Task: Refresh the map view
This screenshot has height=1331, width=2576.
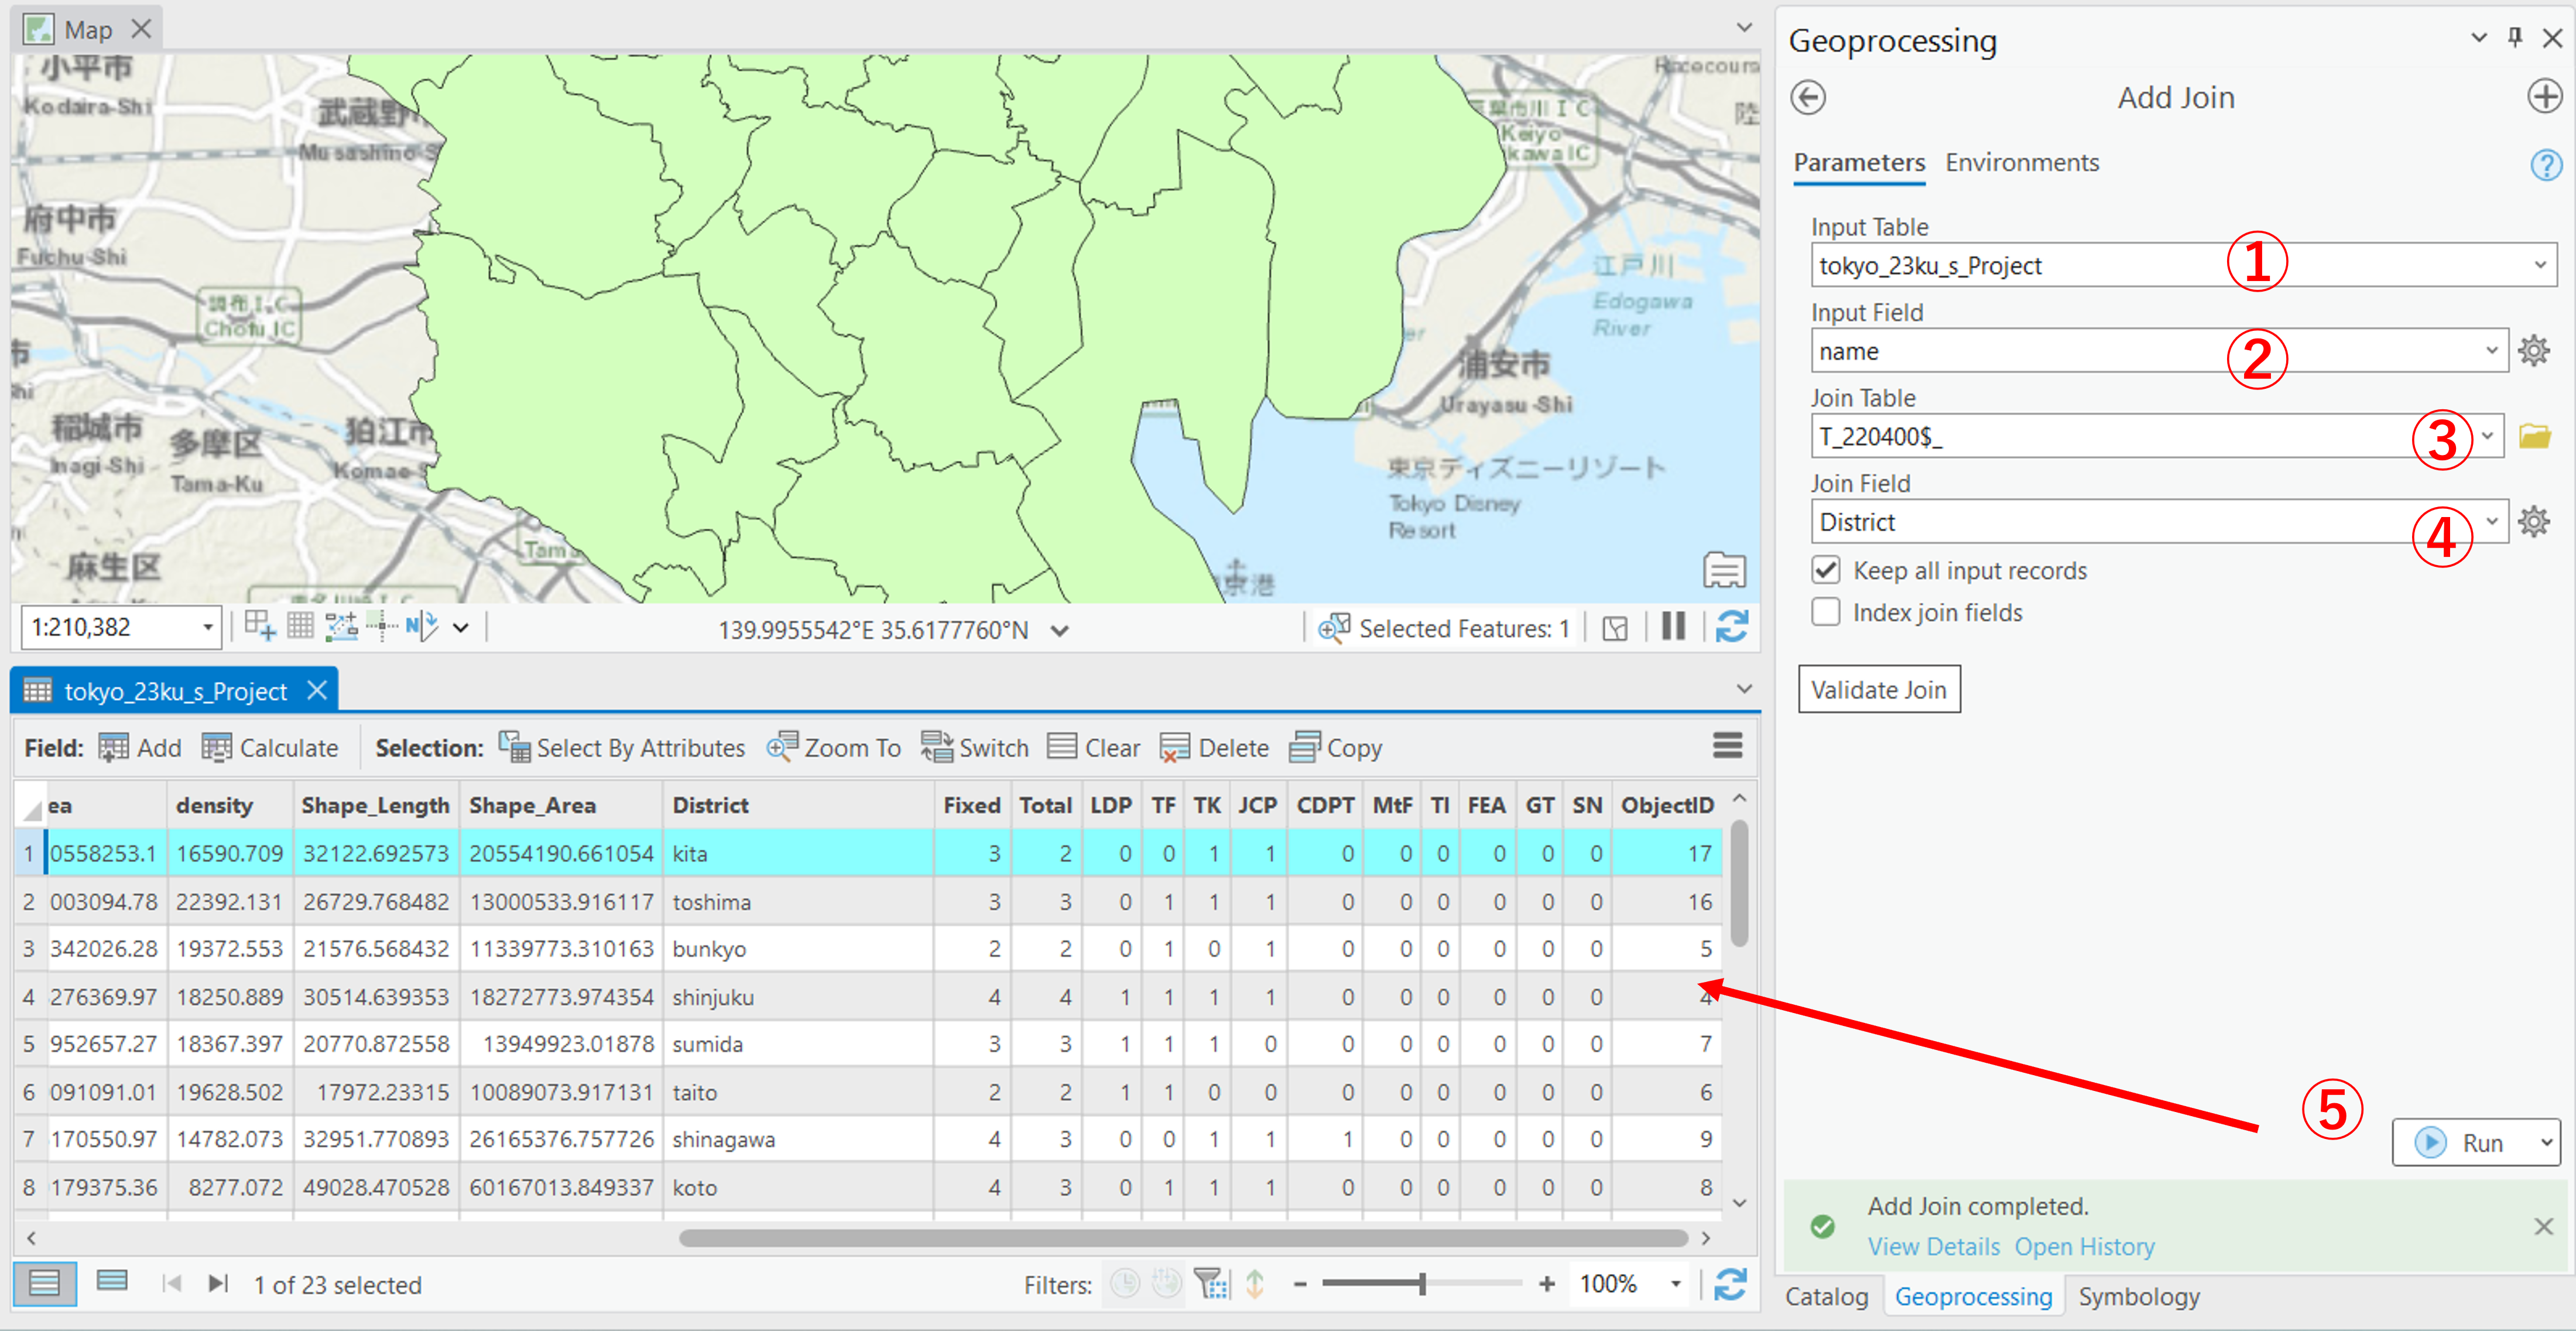Action: 1731,627
